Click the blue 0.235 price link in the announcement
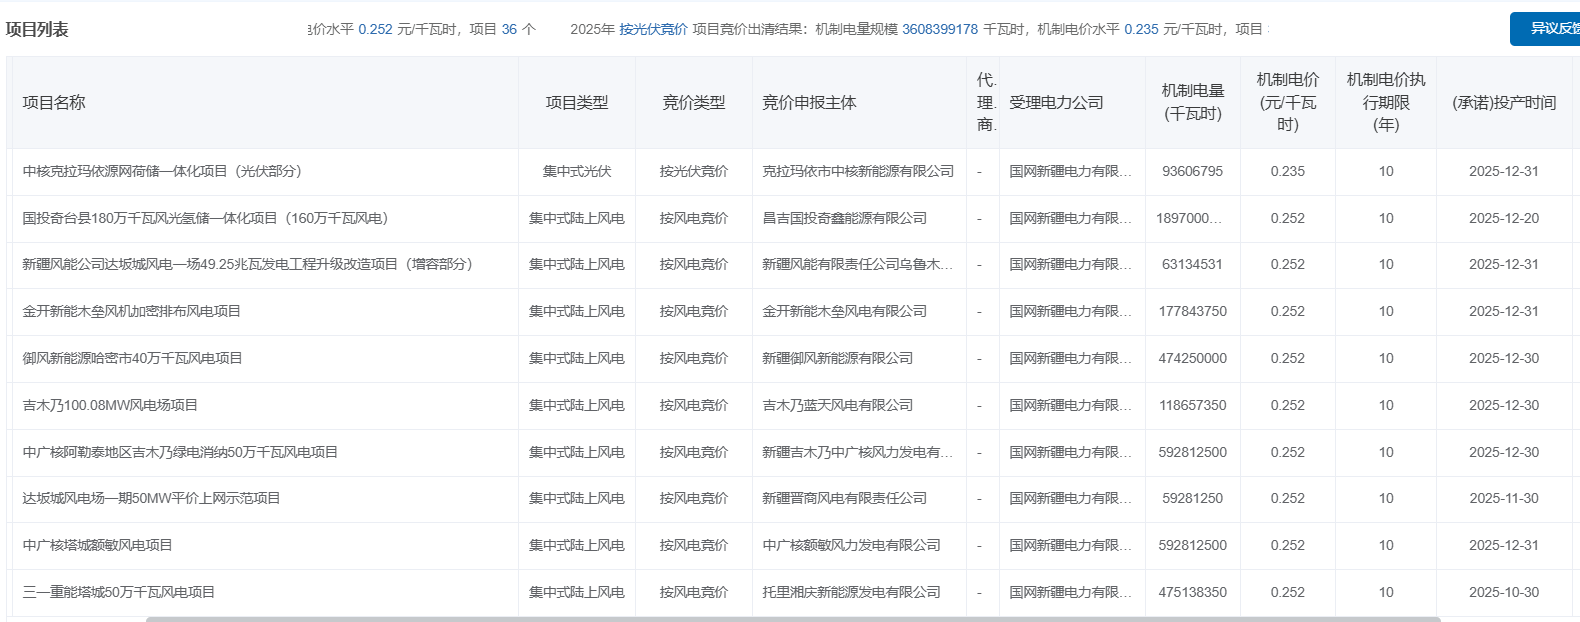The image size is (1580, 622). pos(1141,29)
